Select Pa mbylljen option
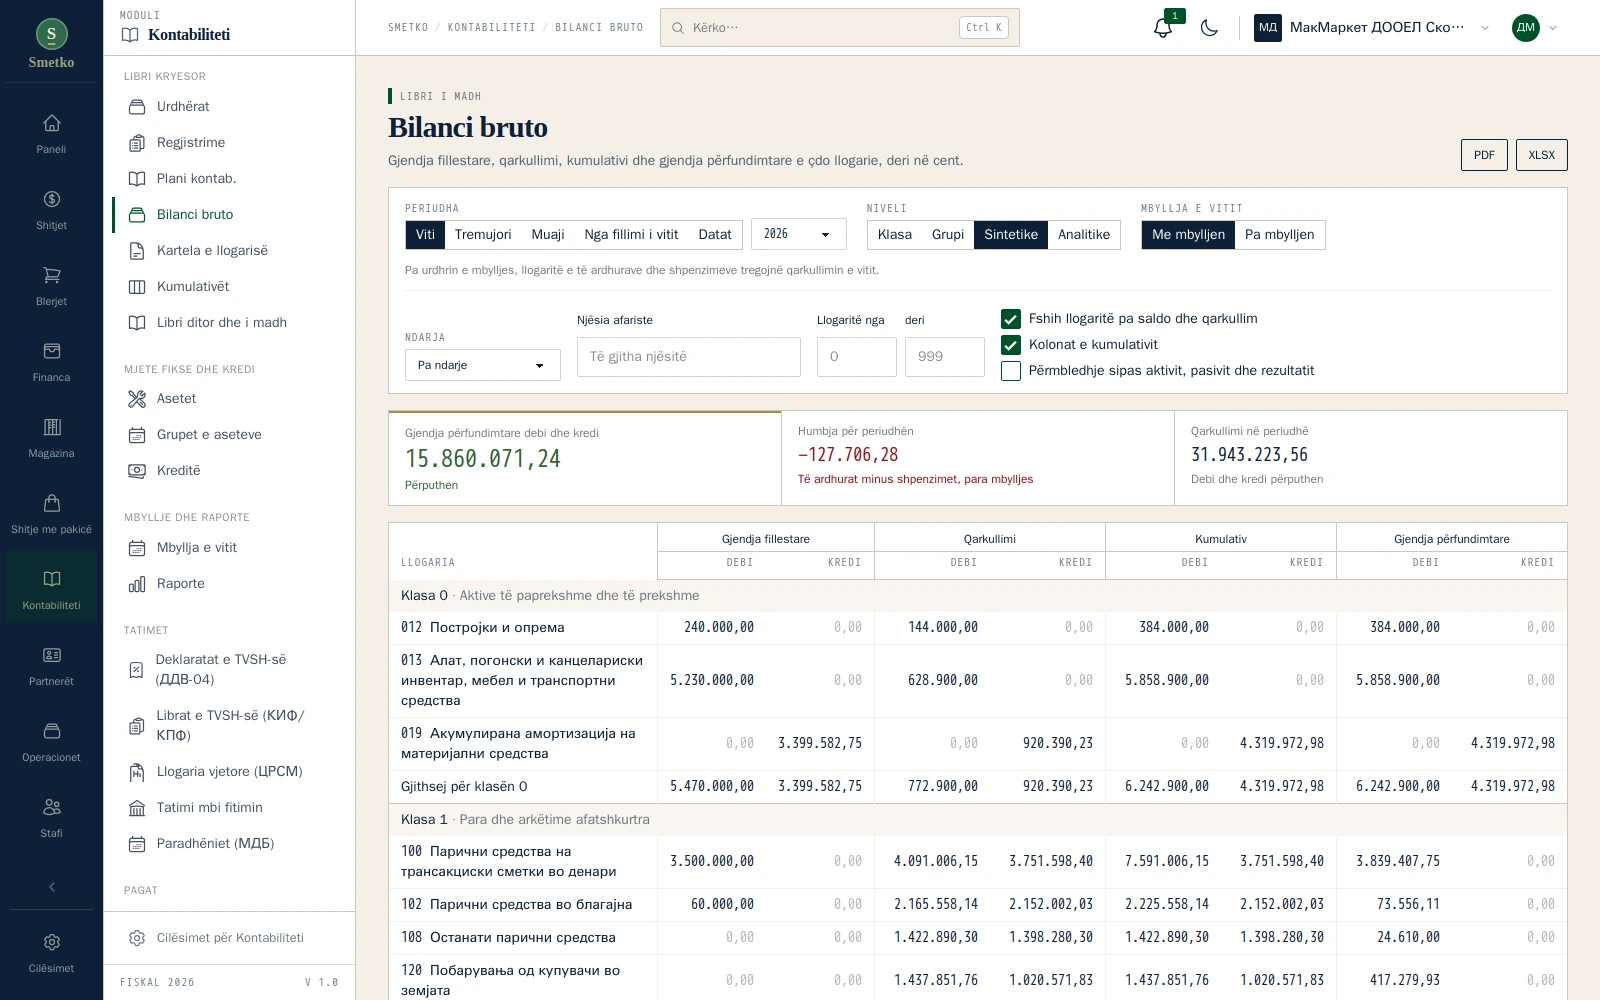 [1279, 235]
